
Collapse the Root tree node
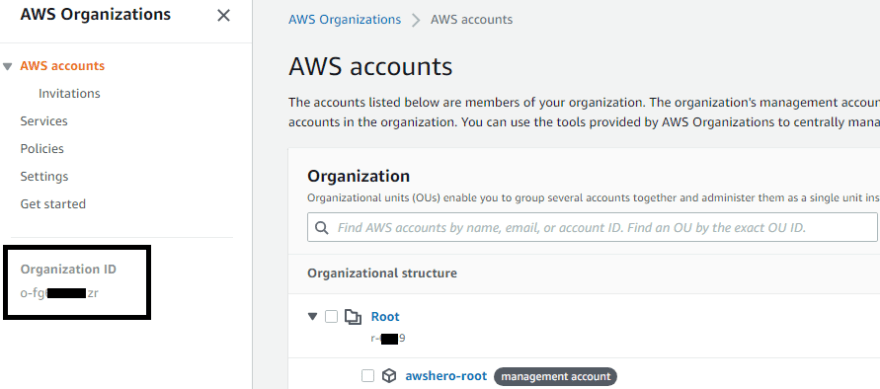coord(313,317)
